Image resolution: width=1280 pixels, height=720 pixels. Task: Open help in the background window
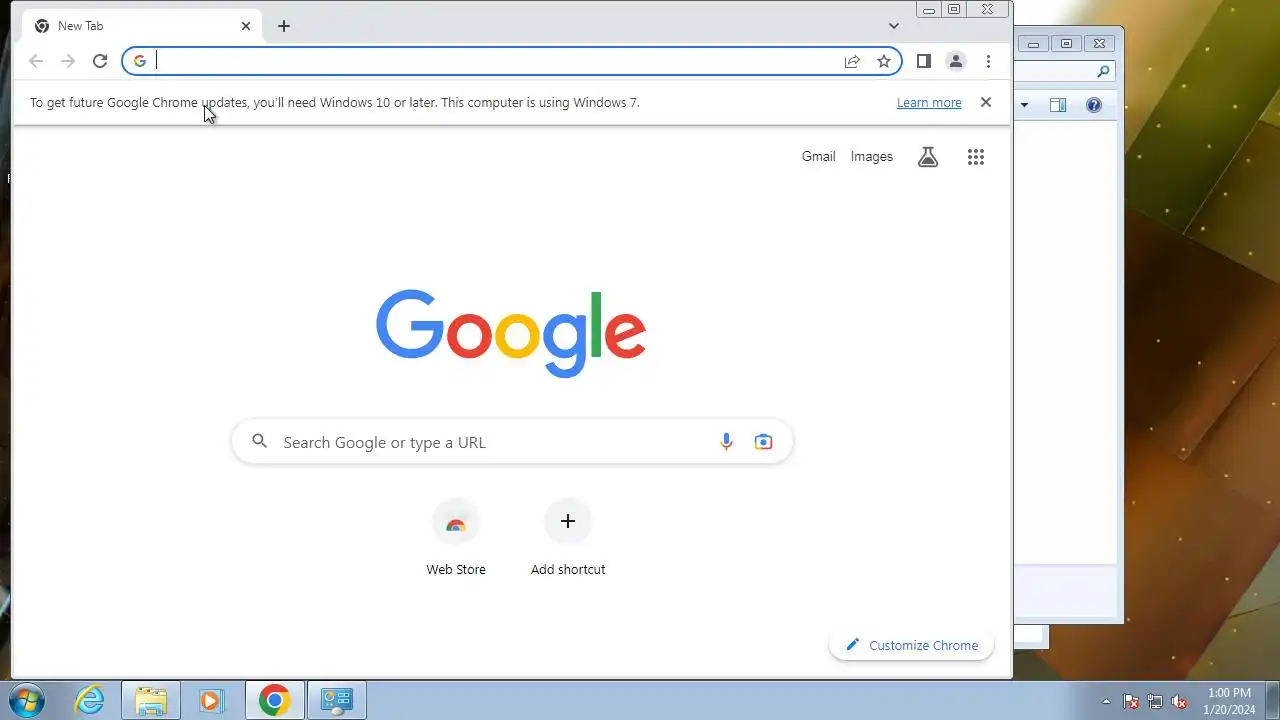1094,105
